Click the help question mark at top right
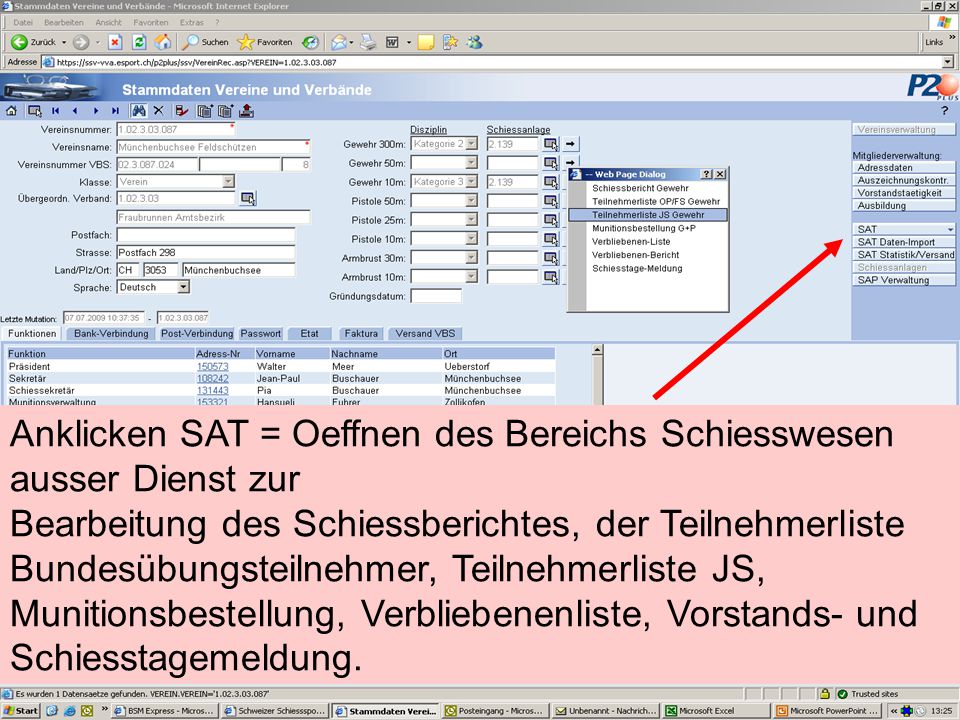The image size is (960, 720). click(x=944, y=111)
